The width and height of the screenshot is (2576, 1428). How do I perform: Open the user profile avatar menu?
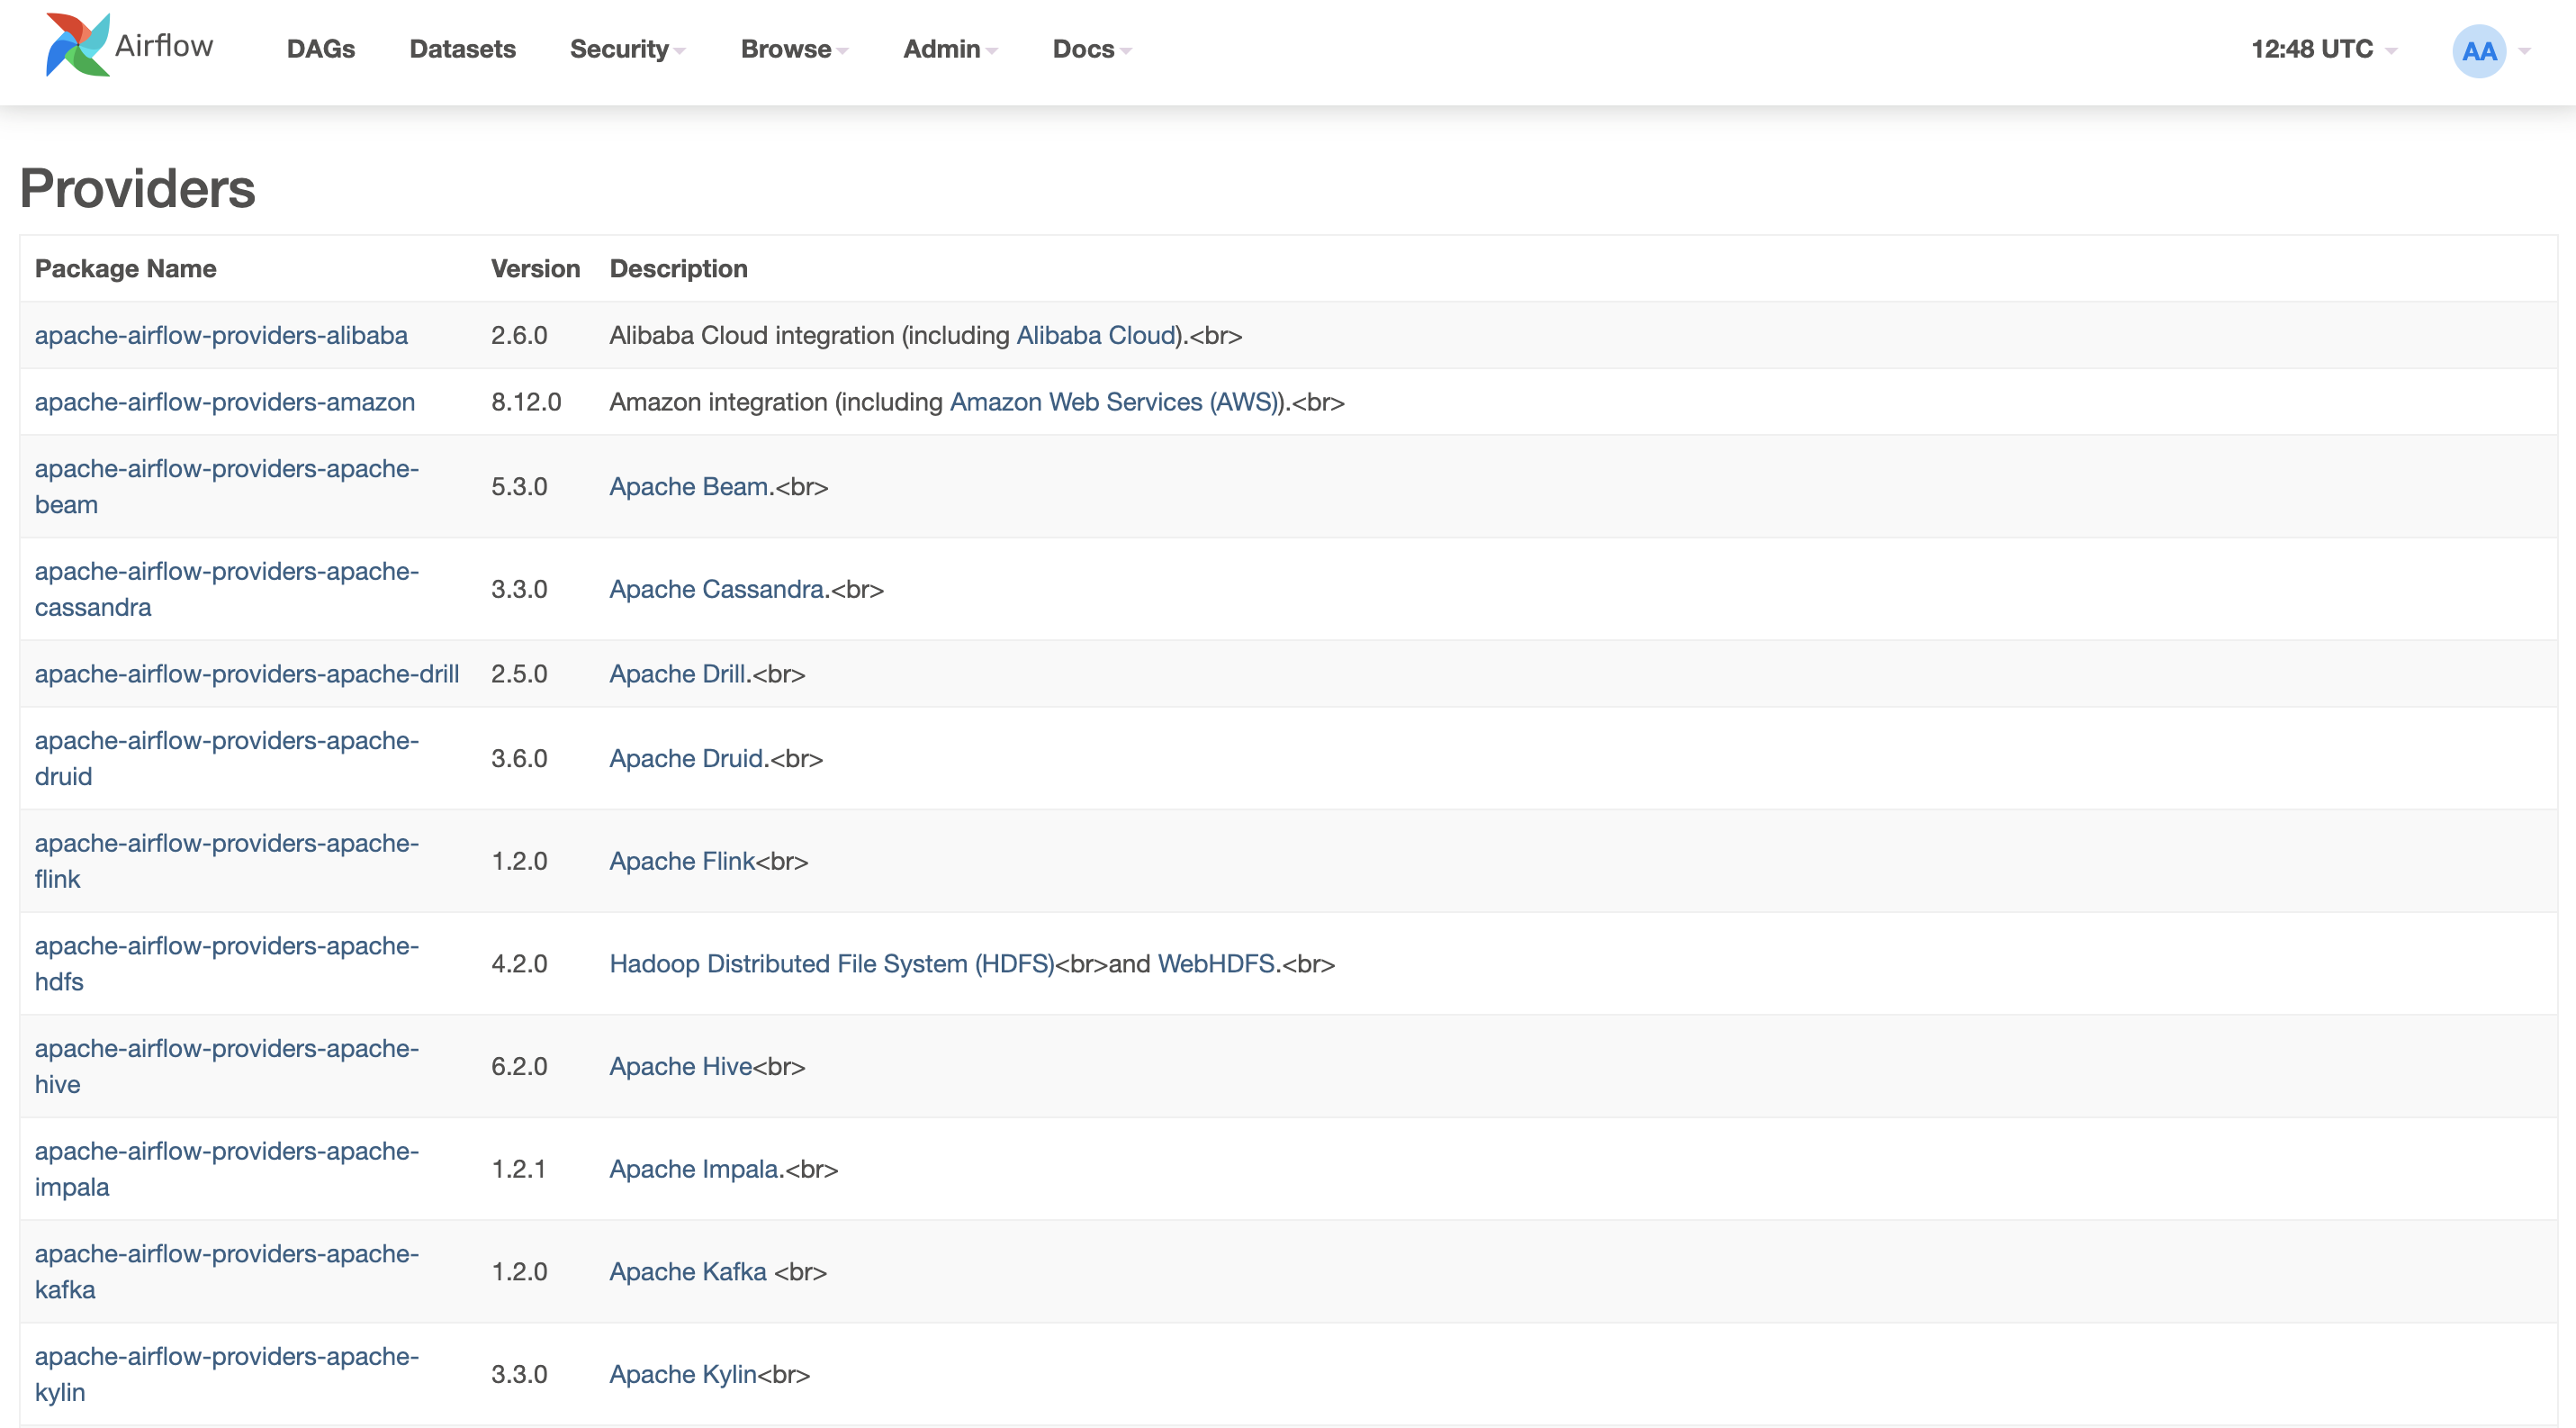pos(2478,49)
